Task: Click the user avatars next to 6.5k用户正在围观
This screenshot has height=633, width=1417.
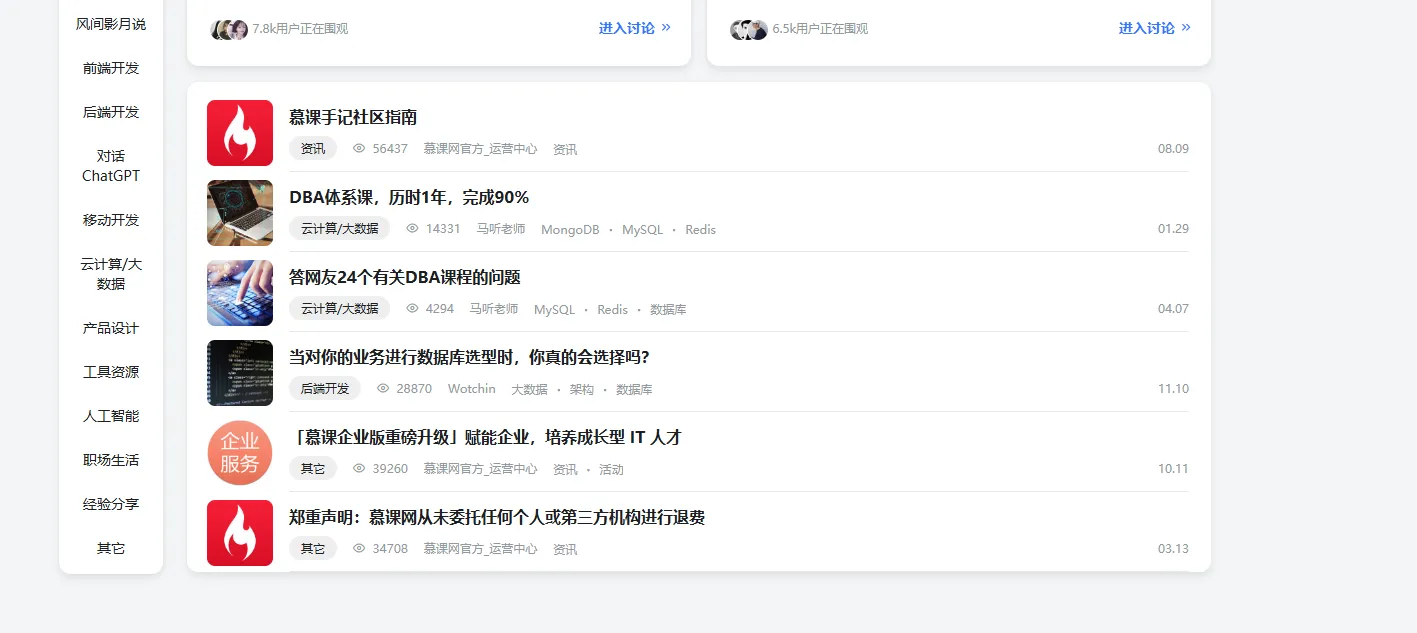Action: click(749, 29)
